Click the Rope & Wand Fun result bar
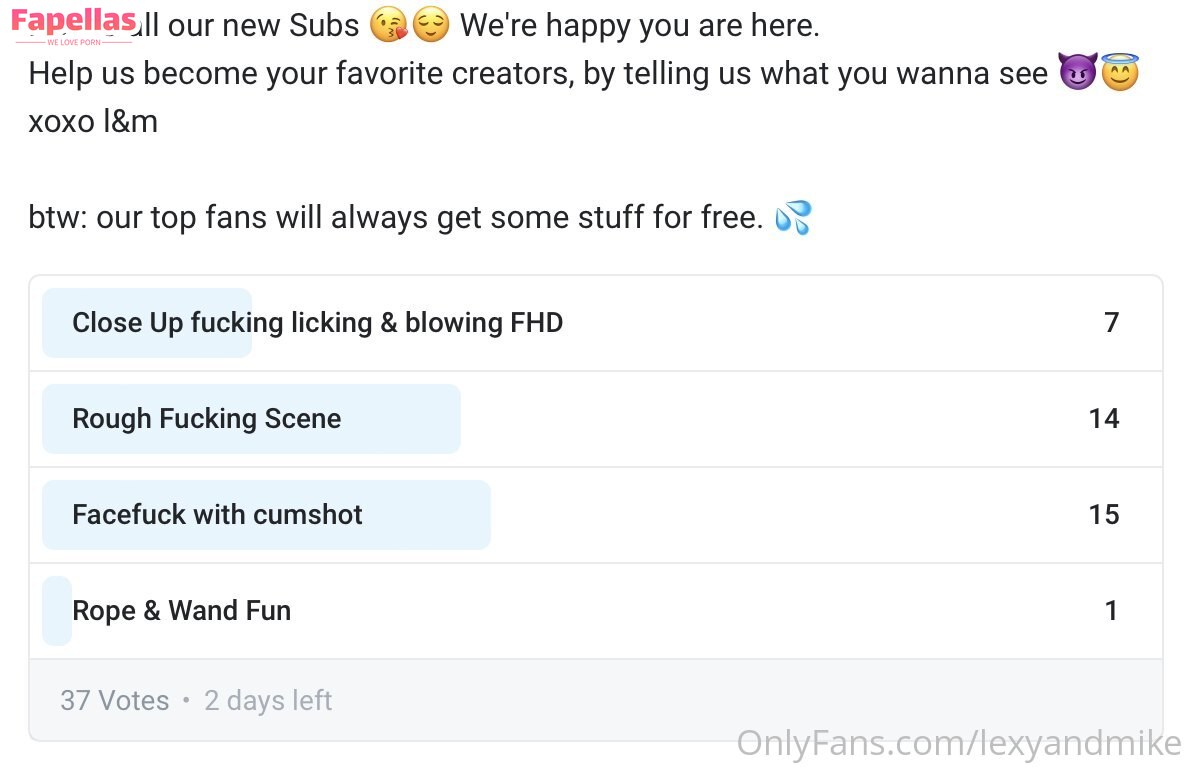 coord(57,611)
